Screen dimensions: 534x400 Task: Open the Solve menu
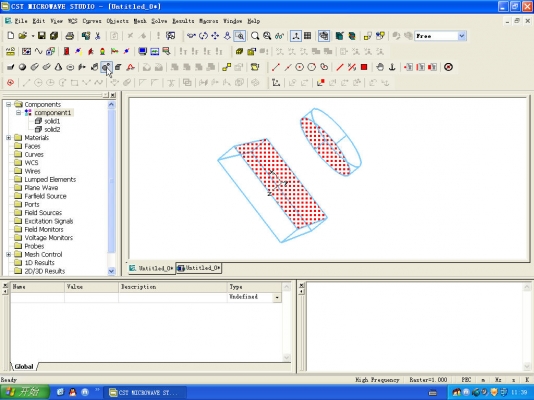coord(159,21)
